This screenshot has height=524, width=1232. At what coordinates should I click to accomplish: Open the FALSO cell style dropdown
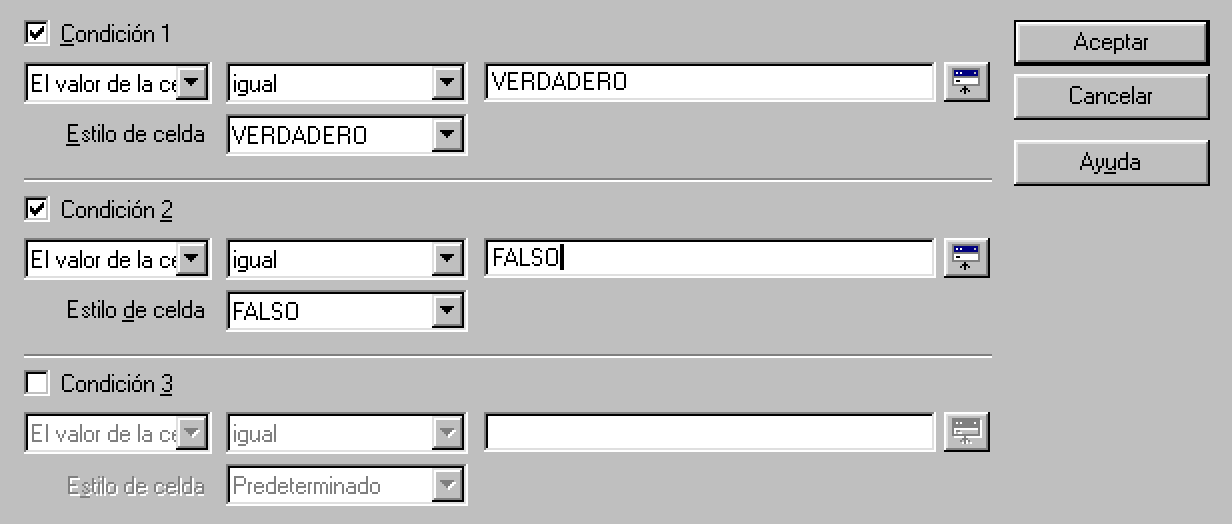pyautogui.click(x=447, y=311)
